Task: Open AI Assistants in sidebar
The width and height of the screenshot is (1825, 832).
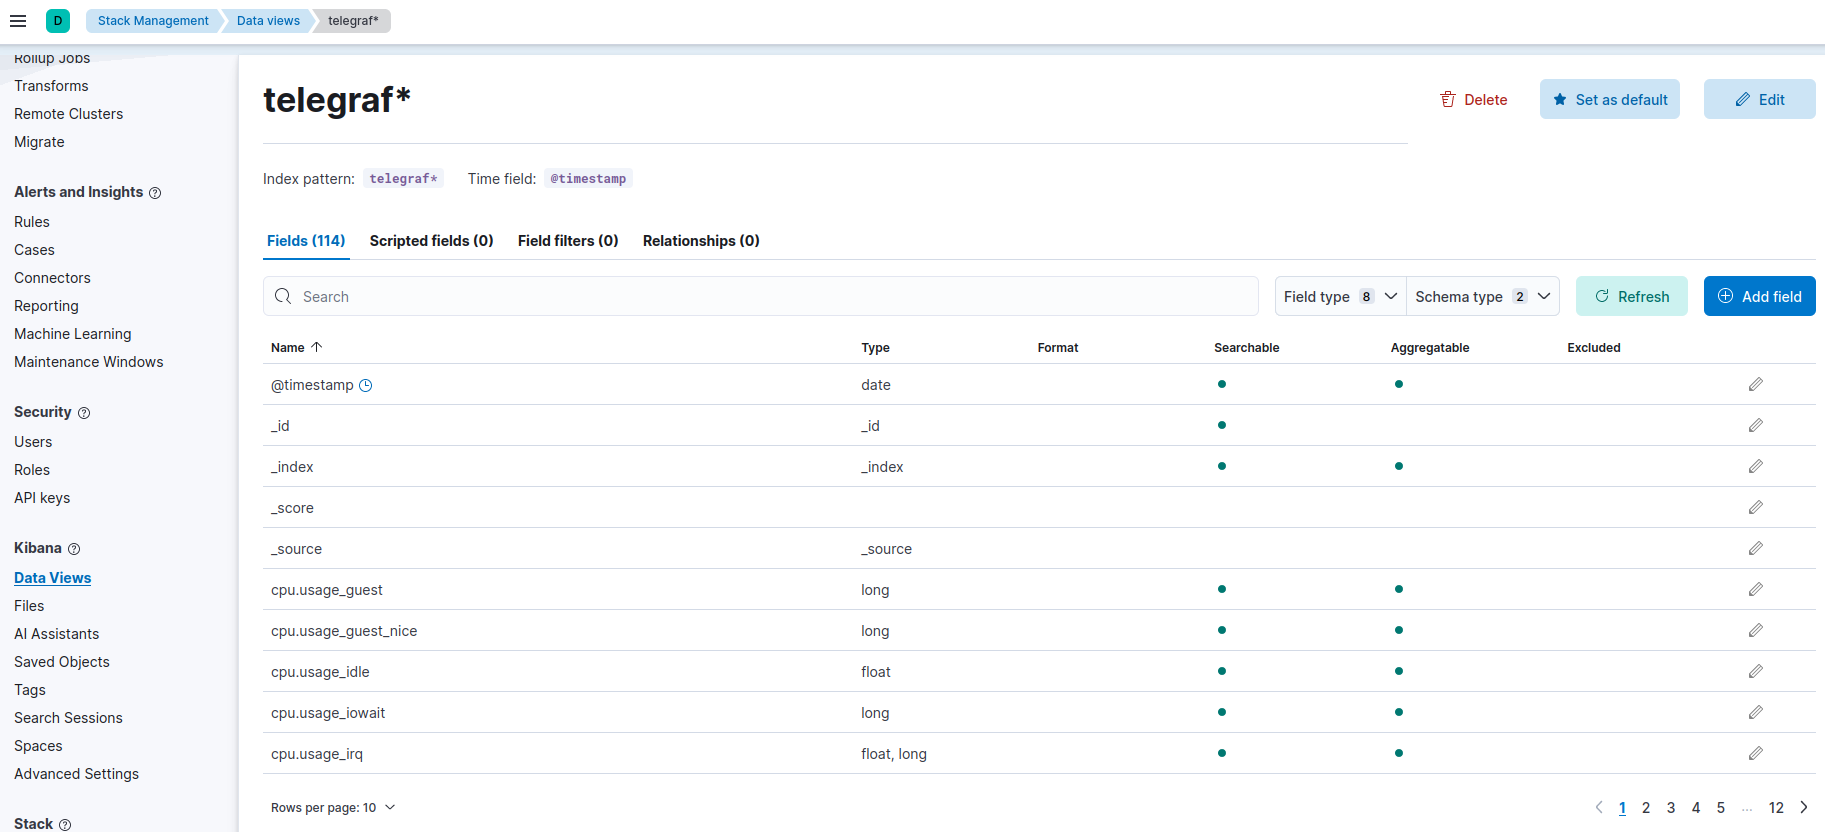Action: pos(57,634)
